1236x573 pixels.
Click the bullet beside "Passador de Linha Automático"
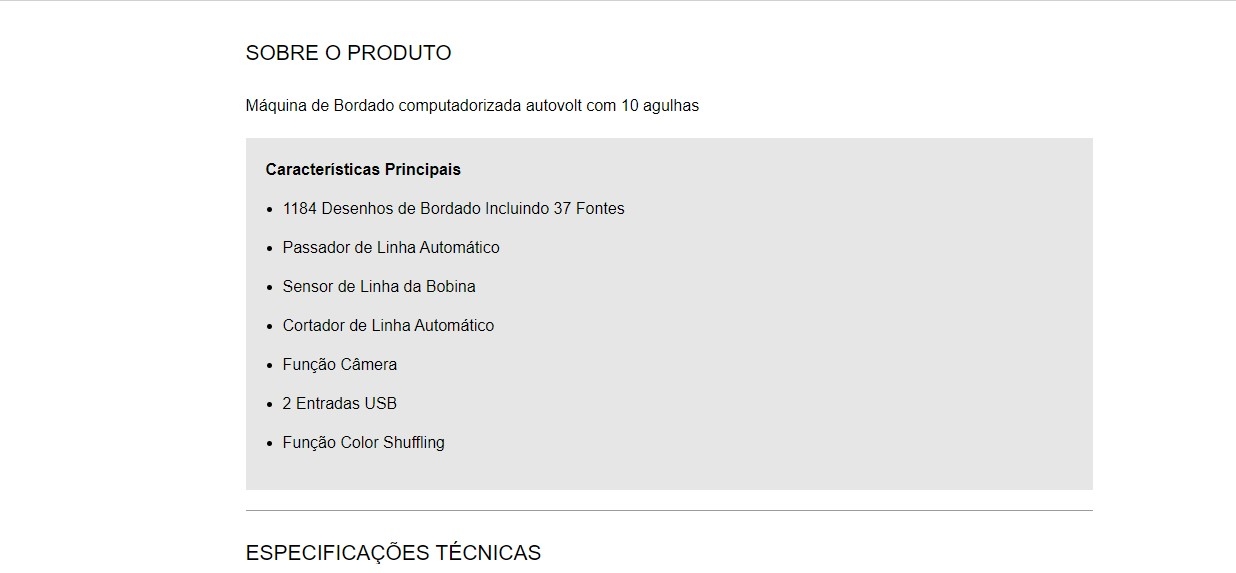(x=270, y=249)
